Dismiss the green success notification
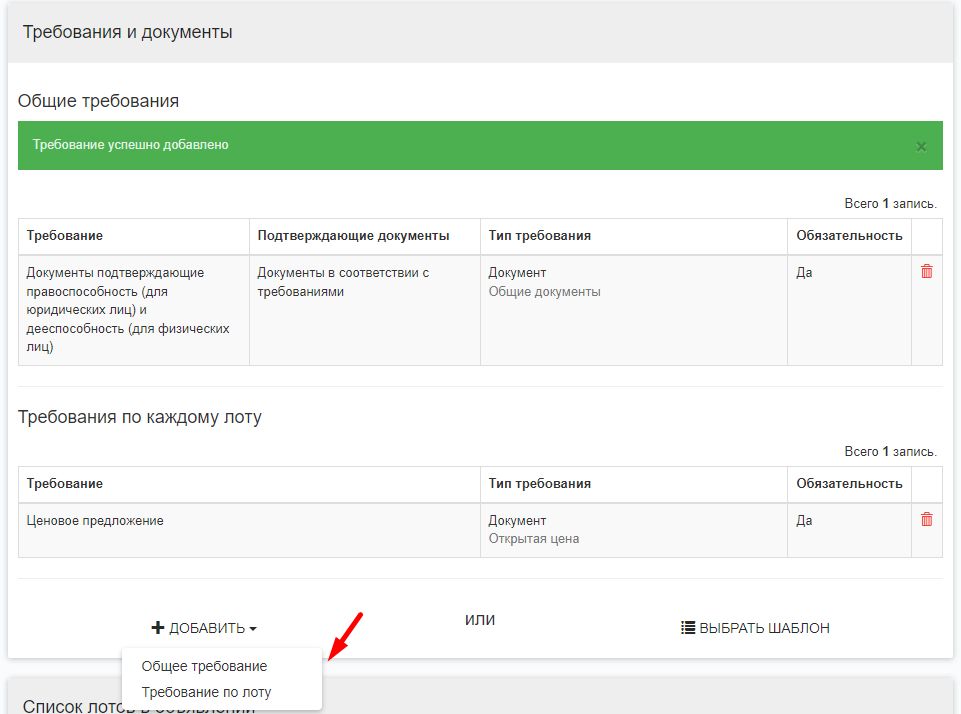Viewport: 961px width, 714px height. click(x=921, y=147)
